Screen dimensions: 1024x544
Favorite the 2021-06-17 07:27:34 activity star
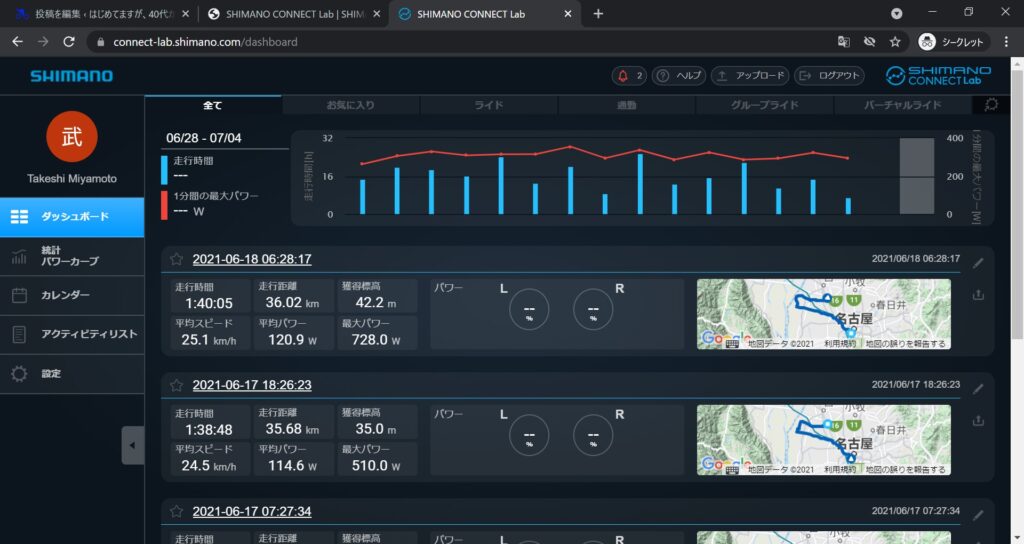pos(176,511)
